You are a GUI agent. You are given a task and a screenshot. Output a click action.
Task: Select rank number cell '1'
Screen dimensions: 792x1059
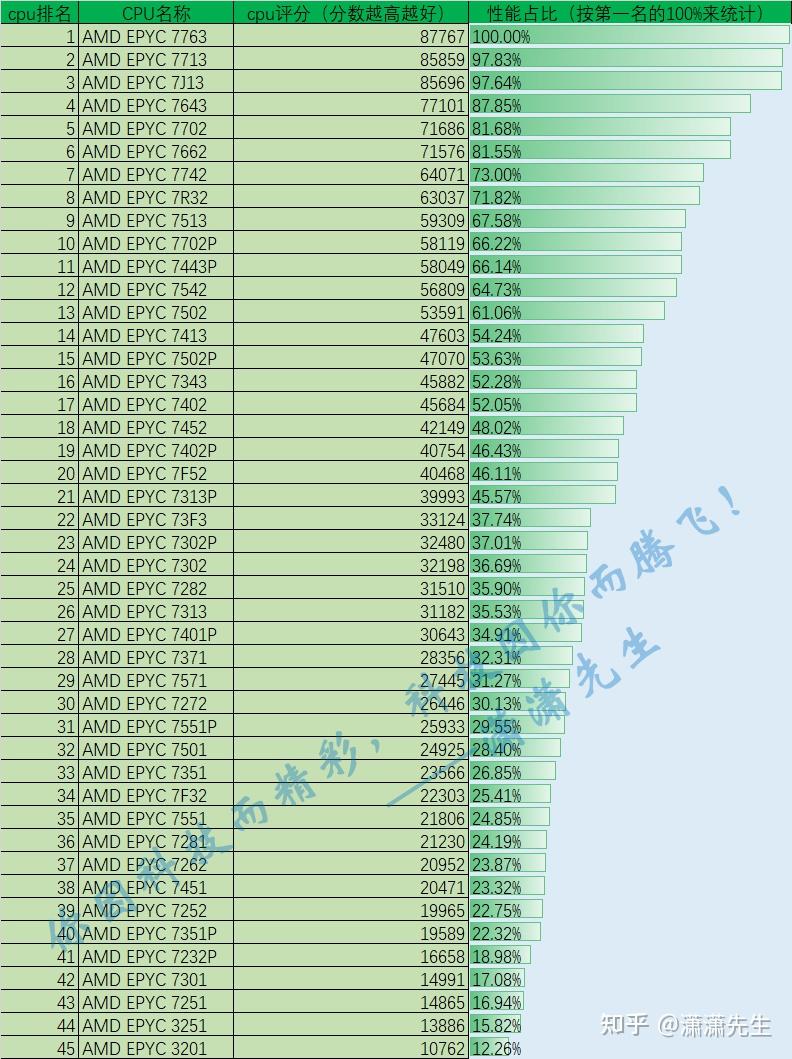(x=39, y=36)
